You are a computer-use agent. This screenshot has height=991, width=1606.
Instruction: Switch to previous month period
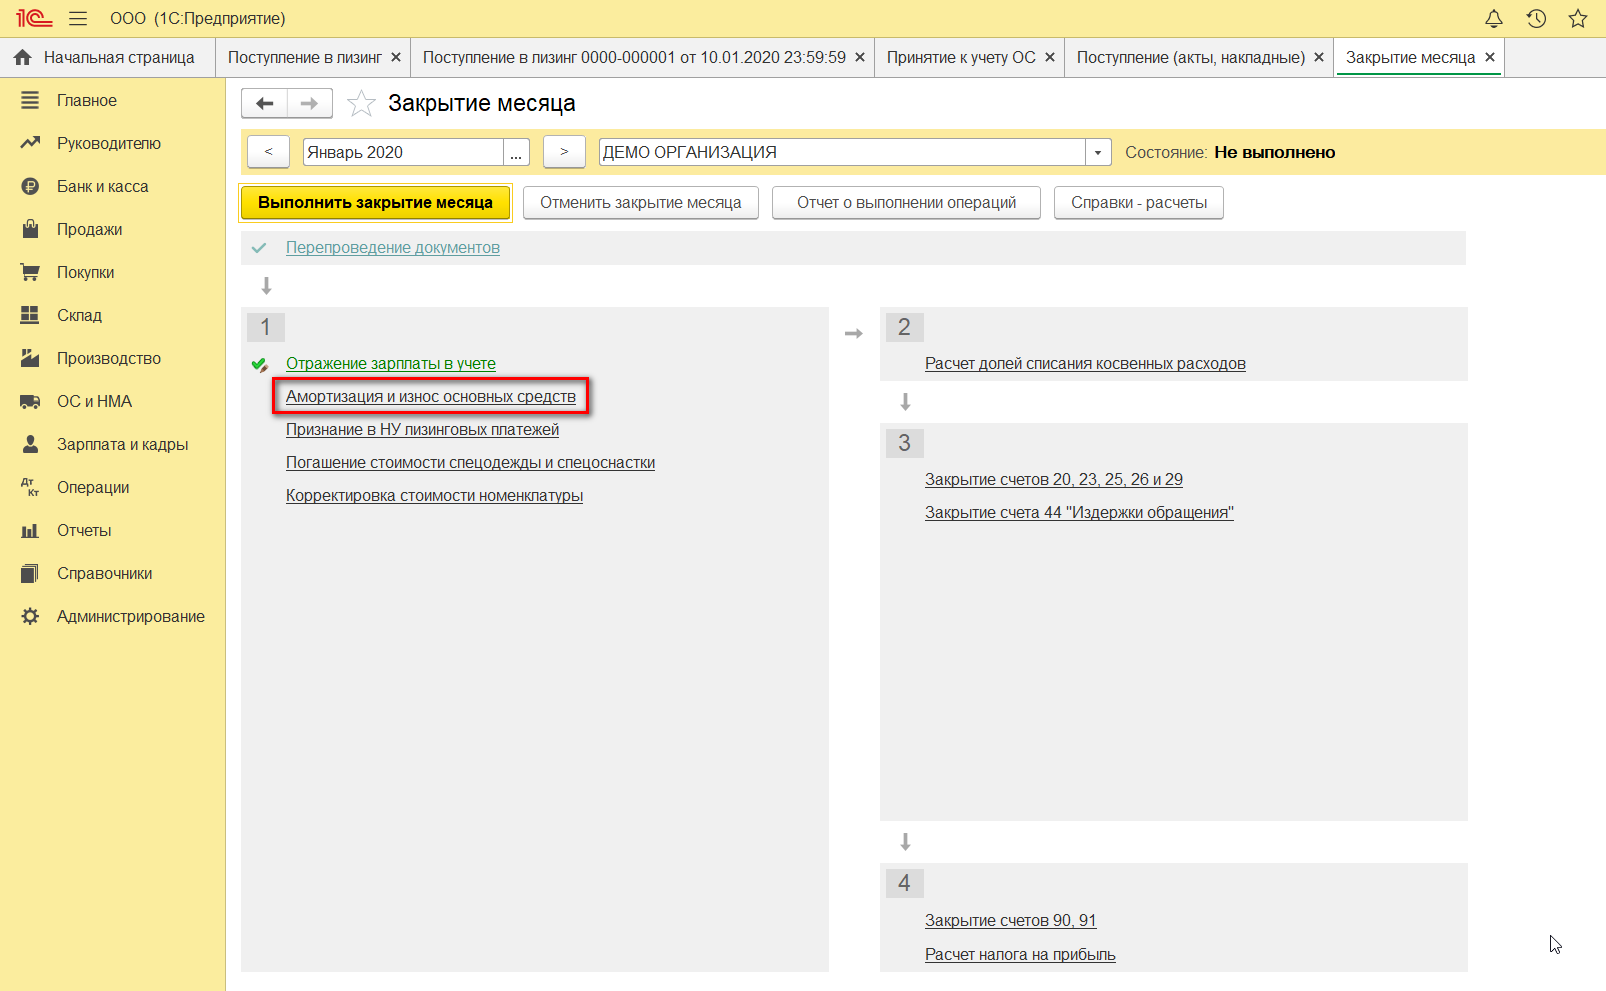pos(268,152)
